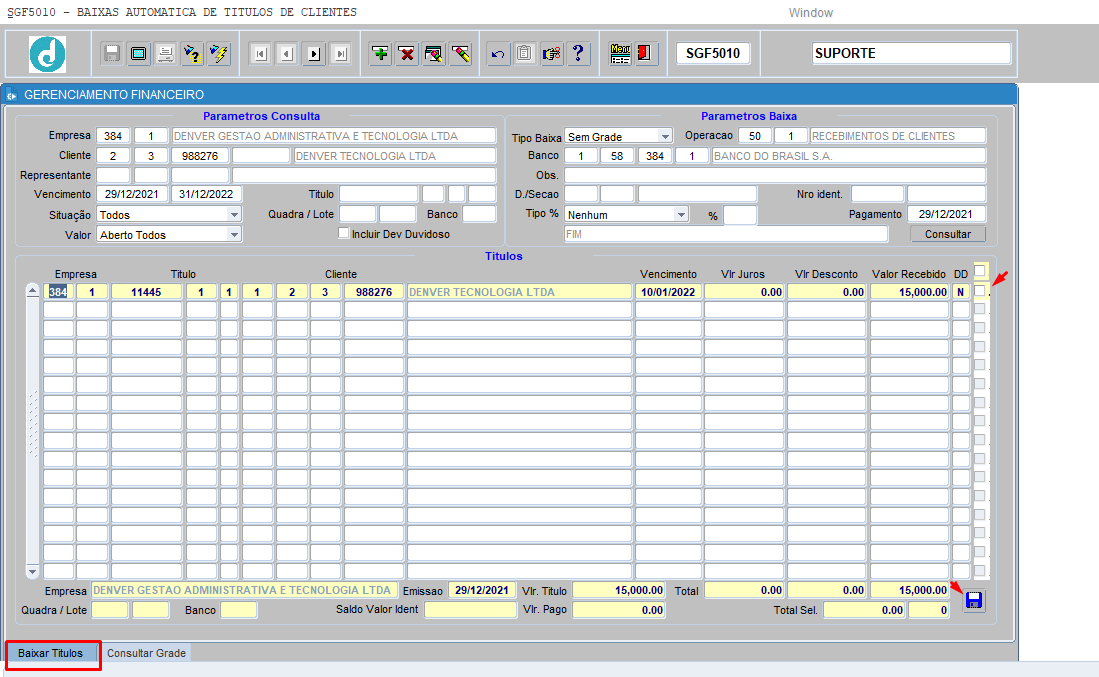Click the Denver logo icon
The image size is (1099, 677).
point(48,54)
